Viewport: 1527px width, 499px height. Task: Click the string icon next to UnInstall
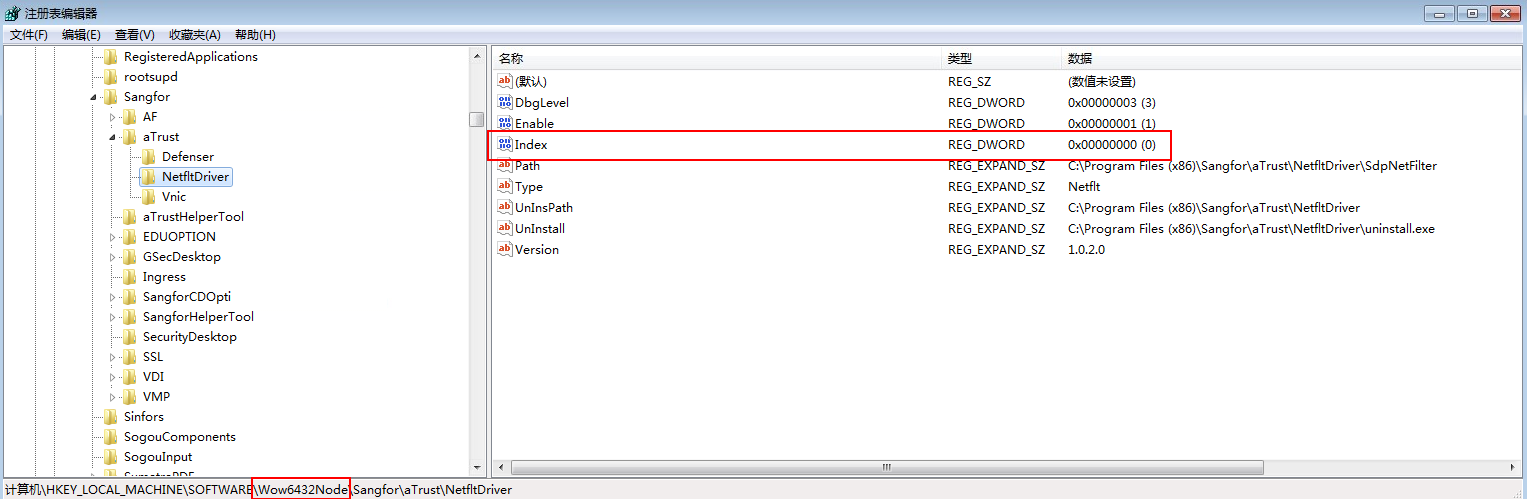click(504, 228)
